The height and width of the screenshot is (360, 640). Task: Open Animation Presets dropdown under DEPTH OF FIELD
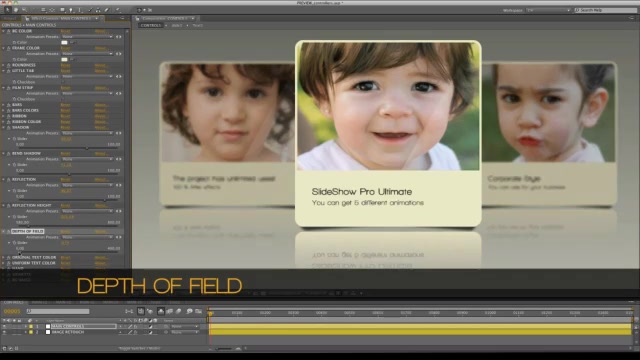click(x=87, y=237)
